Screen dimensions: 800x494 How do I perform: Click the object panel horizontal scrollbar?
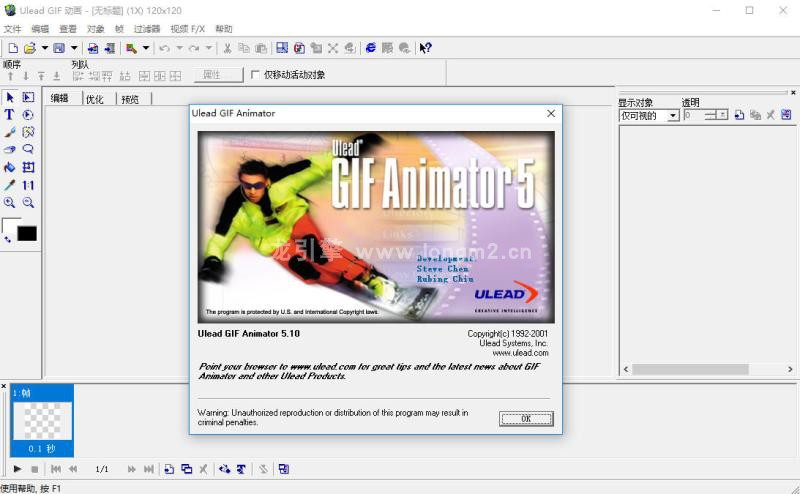pyautogui.click(x=708, y=369)
